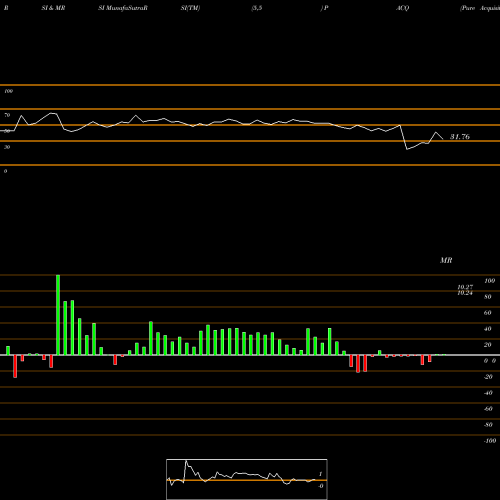The width and height of the screenshot is (500, 500).
Task: Select the tallest green MR bar
Action: click(58, 315)
